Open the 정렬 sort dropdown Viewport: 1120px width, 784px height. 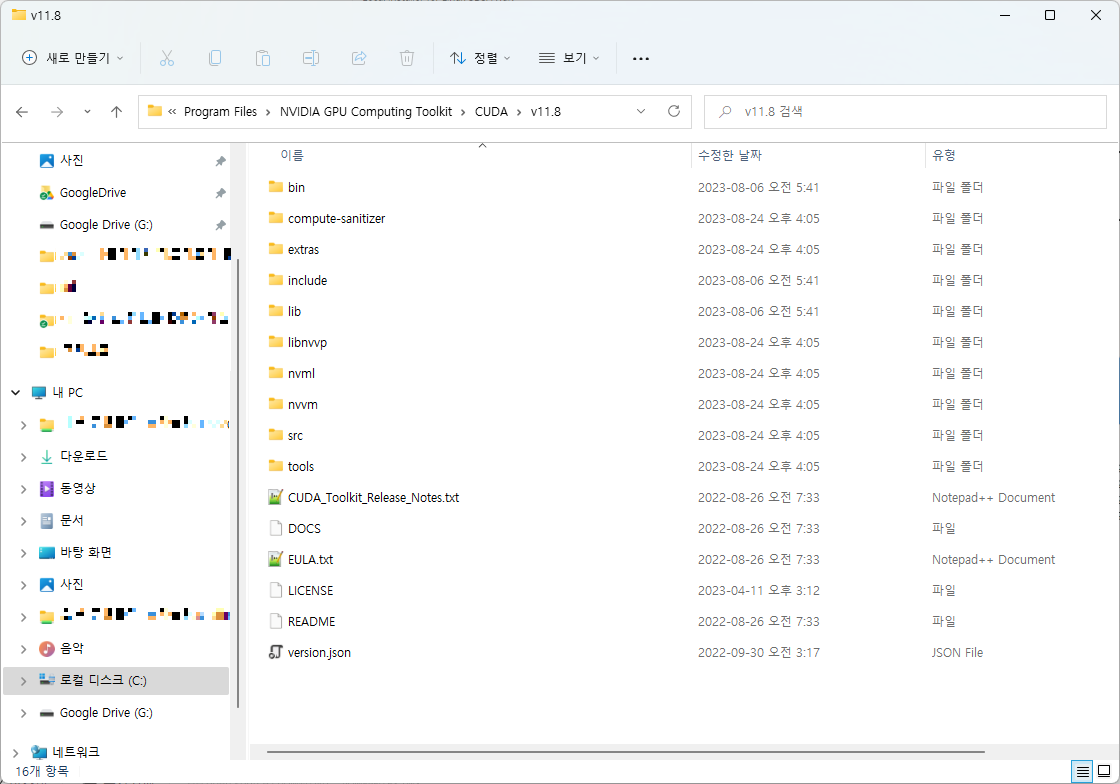(x=480, y=59)
